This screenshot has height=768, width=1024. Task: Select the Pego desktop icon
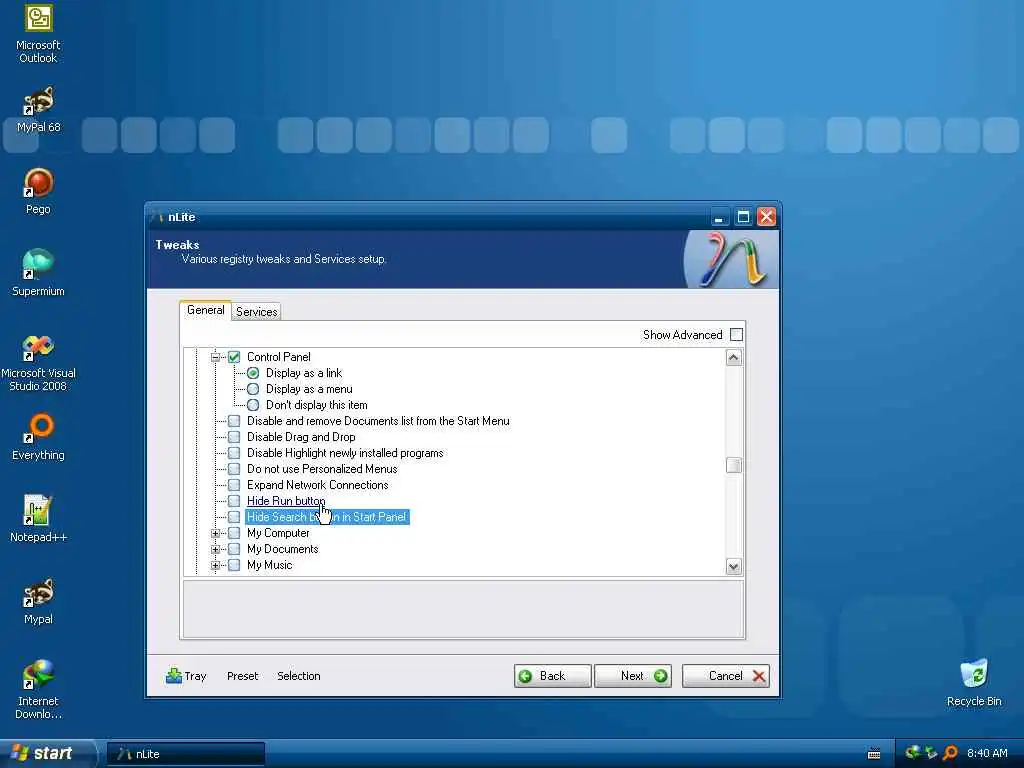pos(38,191)
